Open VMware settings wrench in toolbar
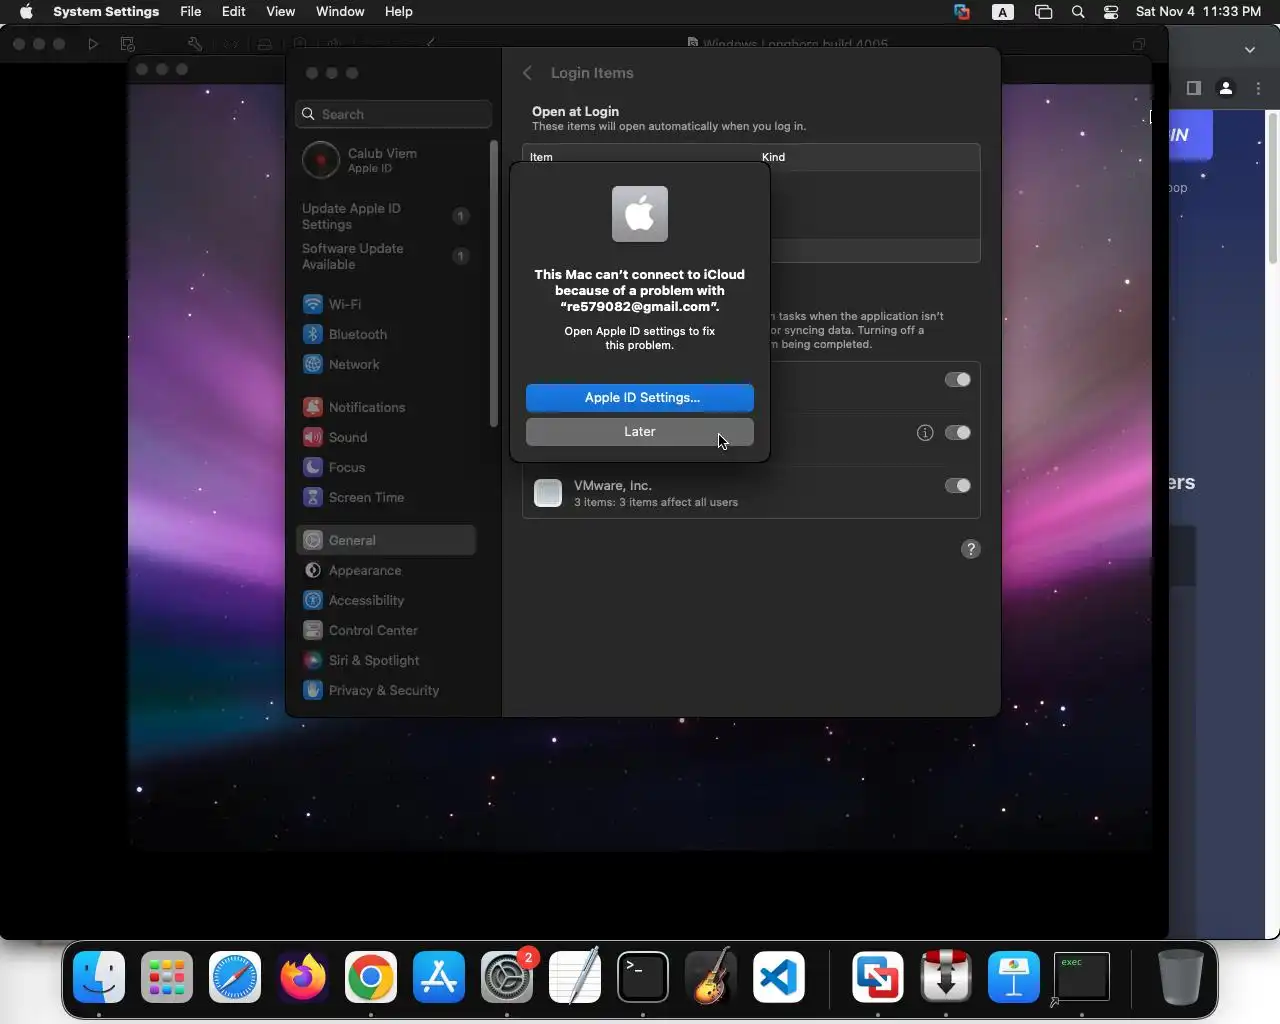Viewport: 1280px width, 1024px height. pos(195,44)
